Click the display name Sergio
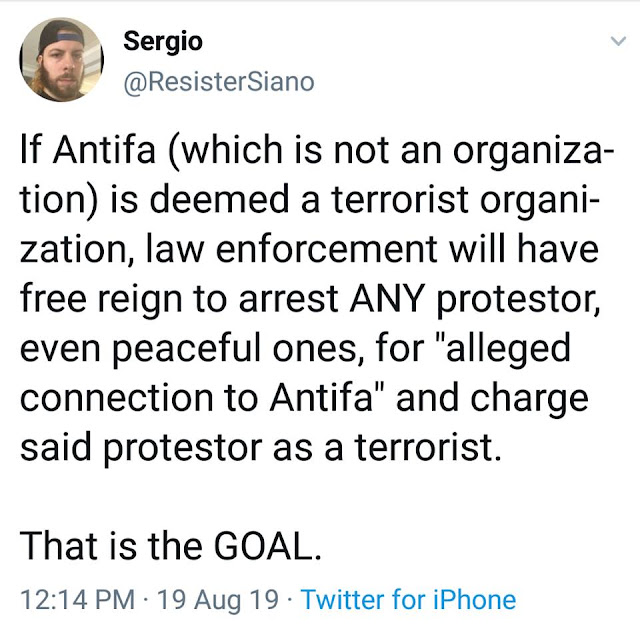 click(163, 42)
